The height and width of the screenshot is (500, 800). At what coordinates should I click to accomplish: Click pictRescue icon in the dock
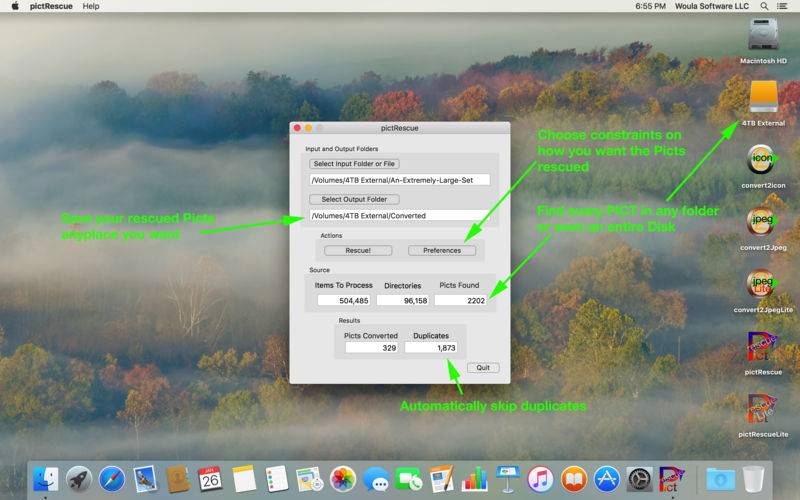tap(671, 480)
